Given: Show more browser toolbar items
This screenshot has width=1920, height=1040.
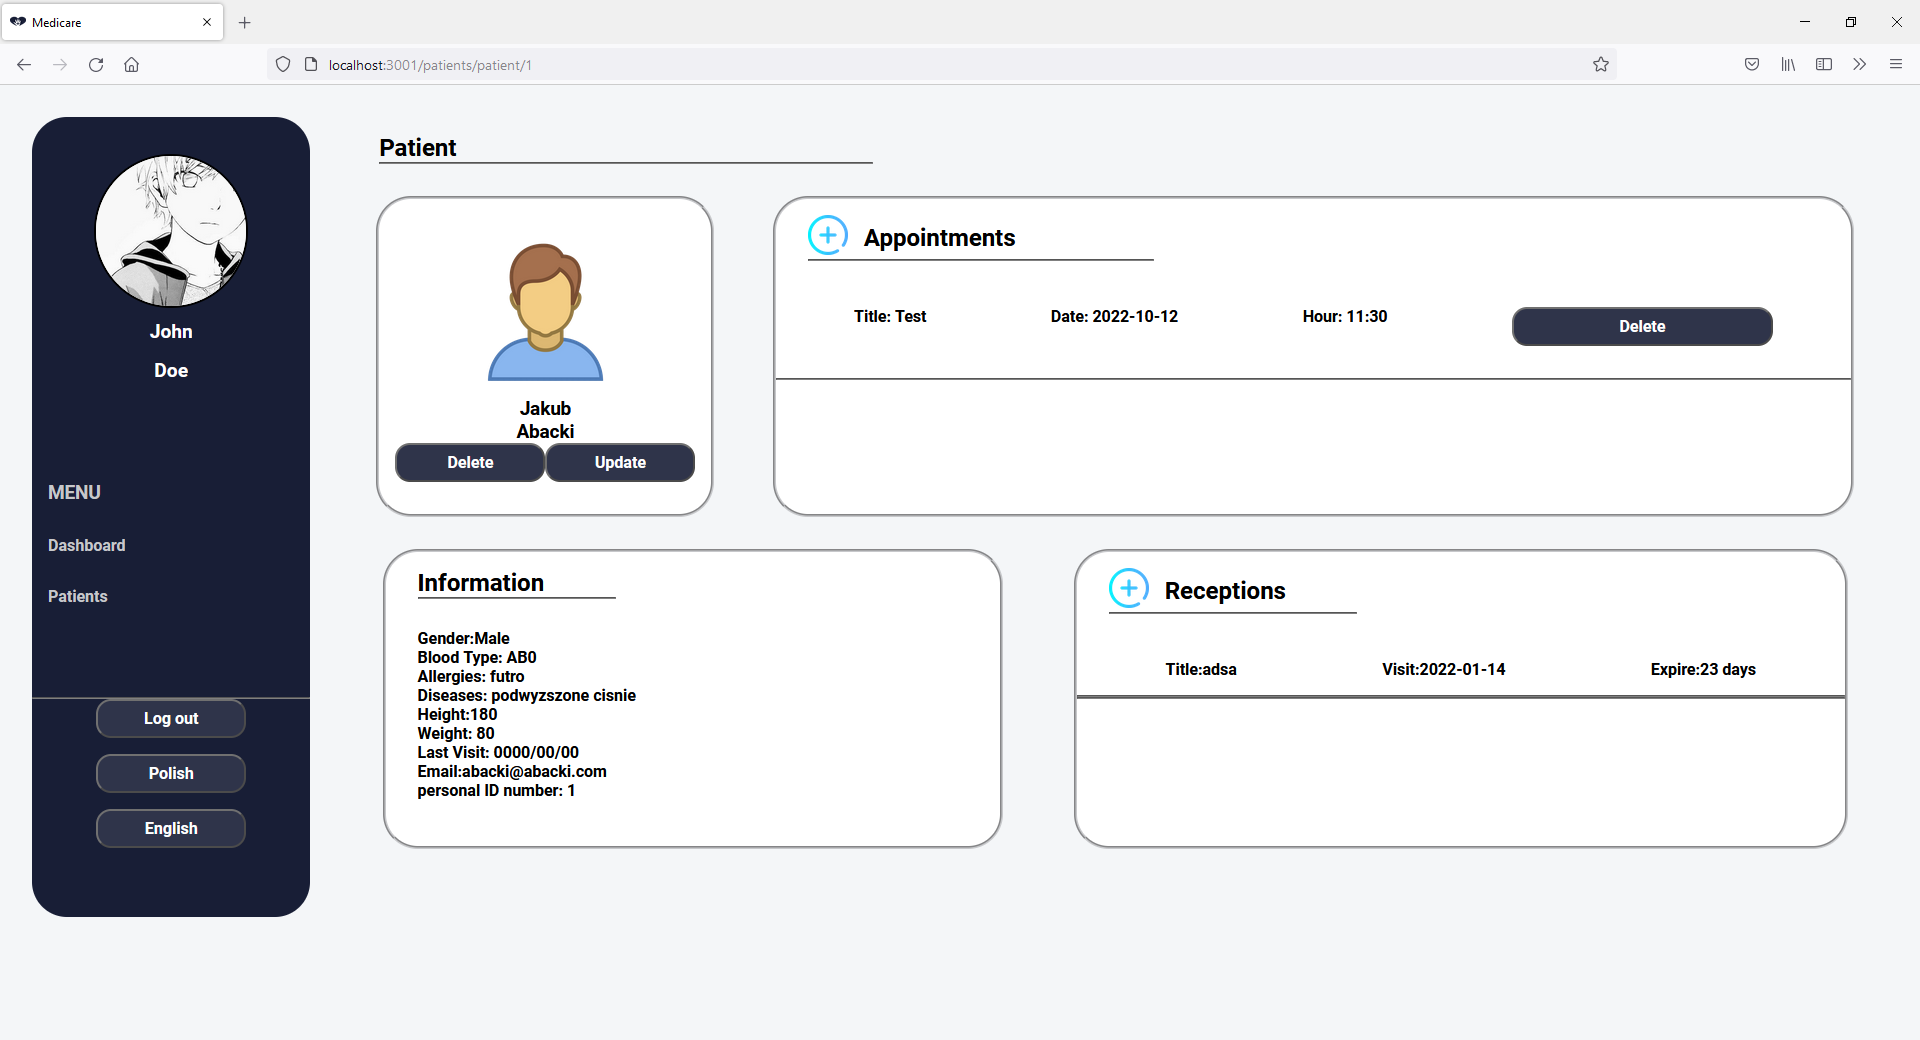Looking at the screenshot, I should point(1860,64).
